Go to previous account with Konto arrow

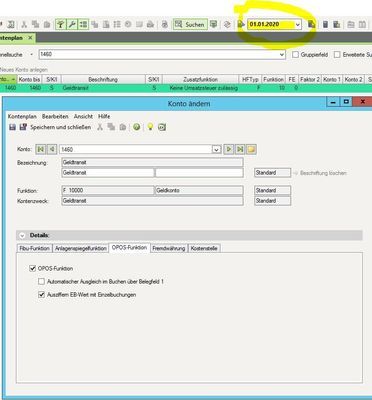52,149
